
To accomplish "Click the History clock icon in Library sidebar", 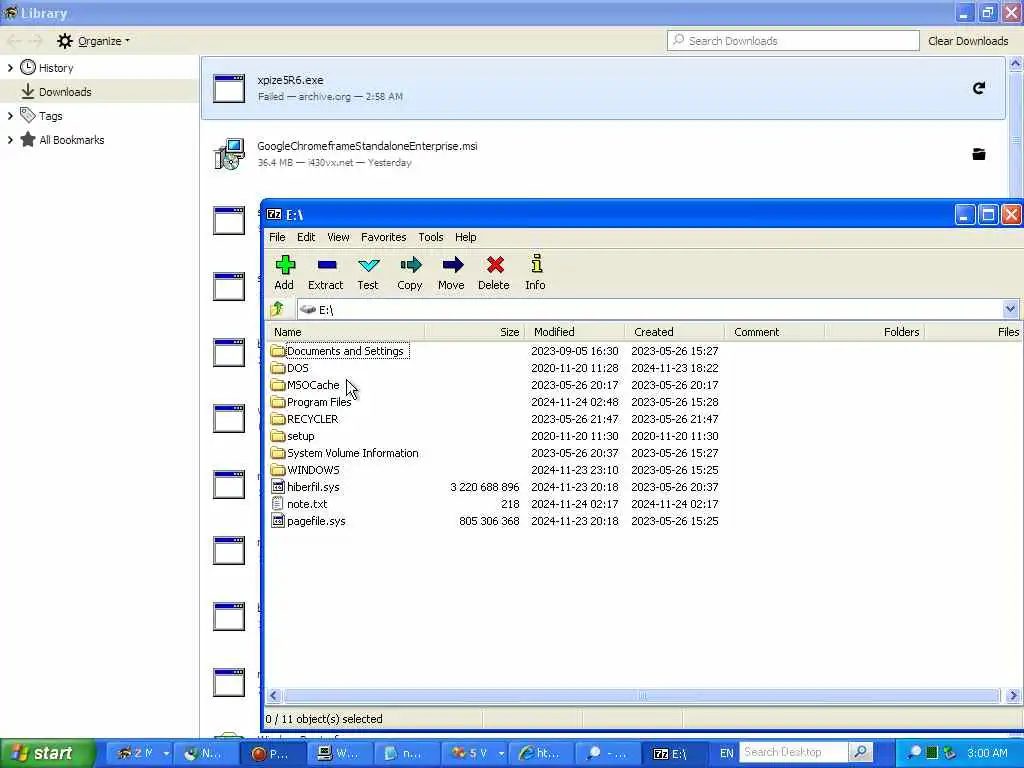I will point(27,67).
